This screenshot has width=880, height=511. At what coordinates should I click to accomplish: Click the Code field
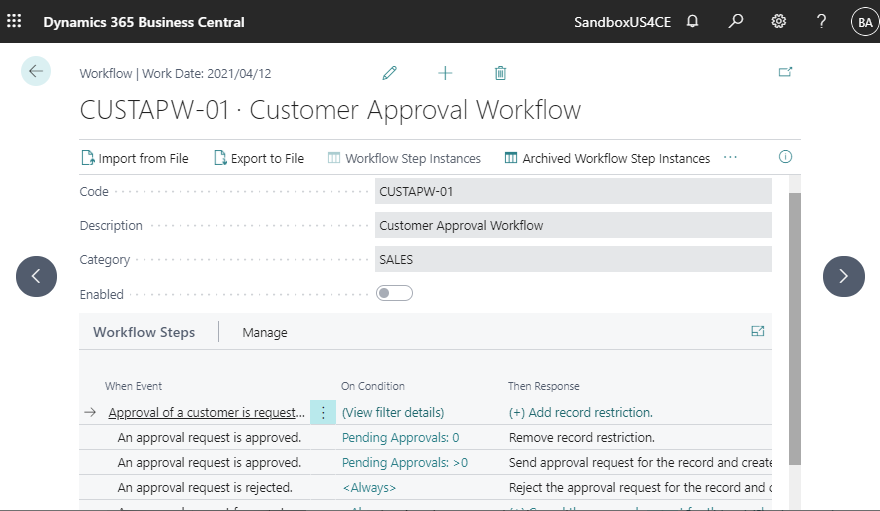573,191
